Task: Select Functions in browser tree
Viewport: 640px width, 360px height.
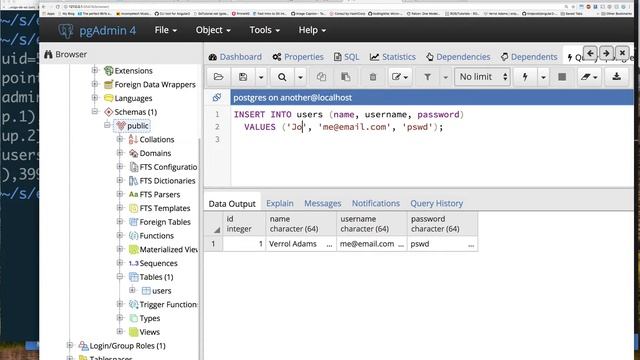Action: pyautogui.click(x=156, y=236)
